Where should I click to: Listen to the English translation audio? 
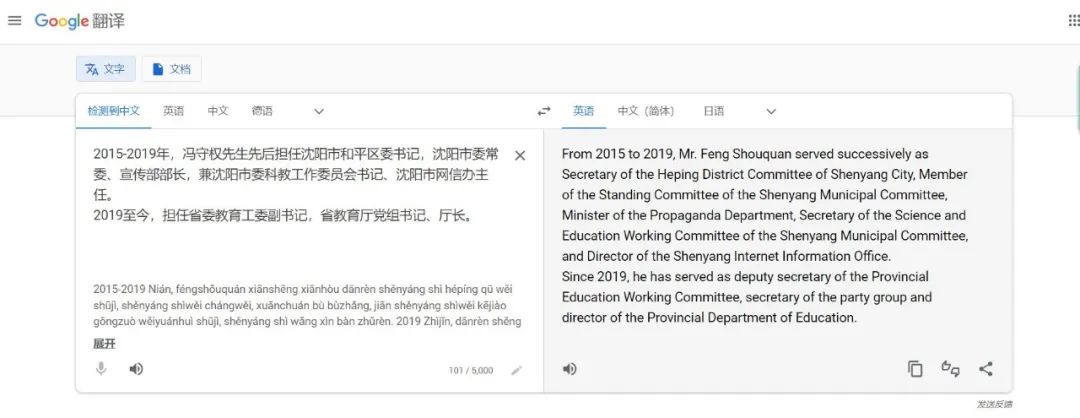pos(569,369)
